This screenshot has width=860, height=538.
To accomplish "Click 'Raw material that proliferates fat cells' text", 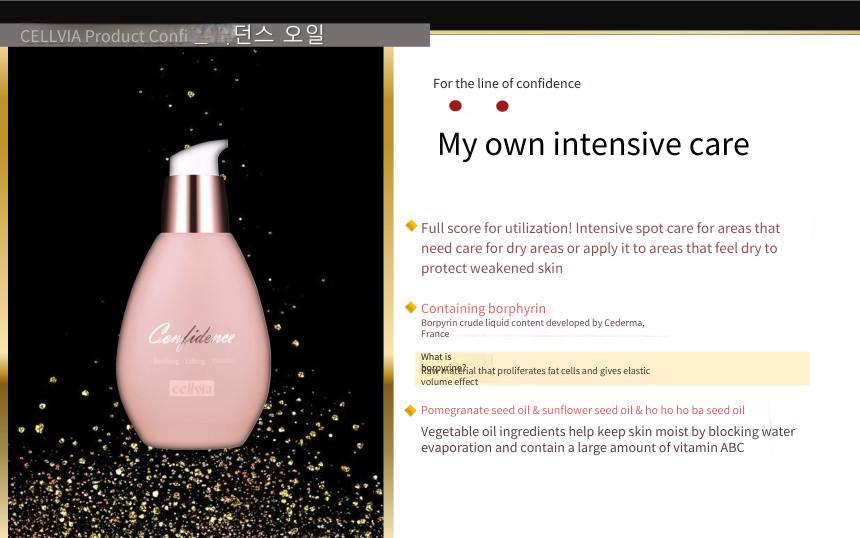I will pyautogui.click(x=535, y=376).
